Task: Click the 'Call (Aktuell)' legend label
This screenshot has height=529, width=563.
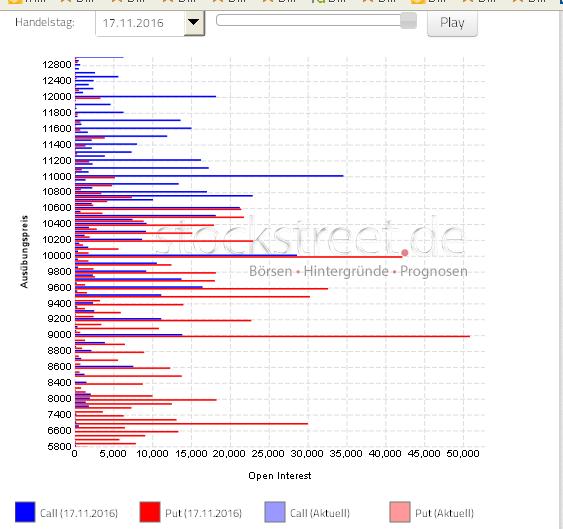Action: pos(320,513)
